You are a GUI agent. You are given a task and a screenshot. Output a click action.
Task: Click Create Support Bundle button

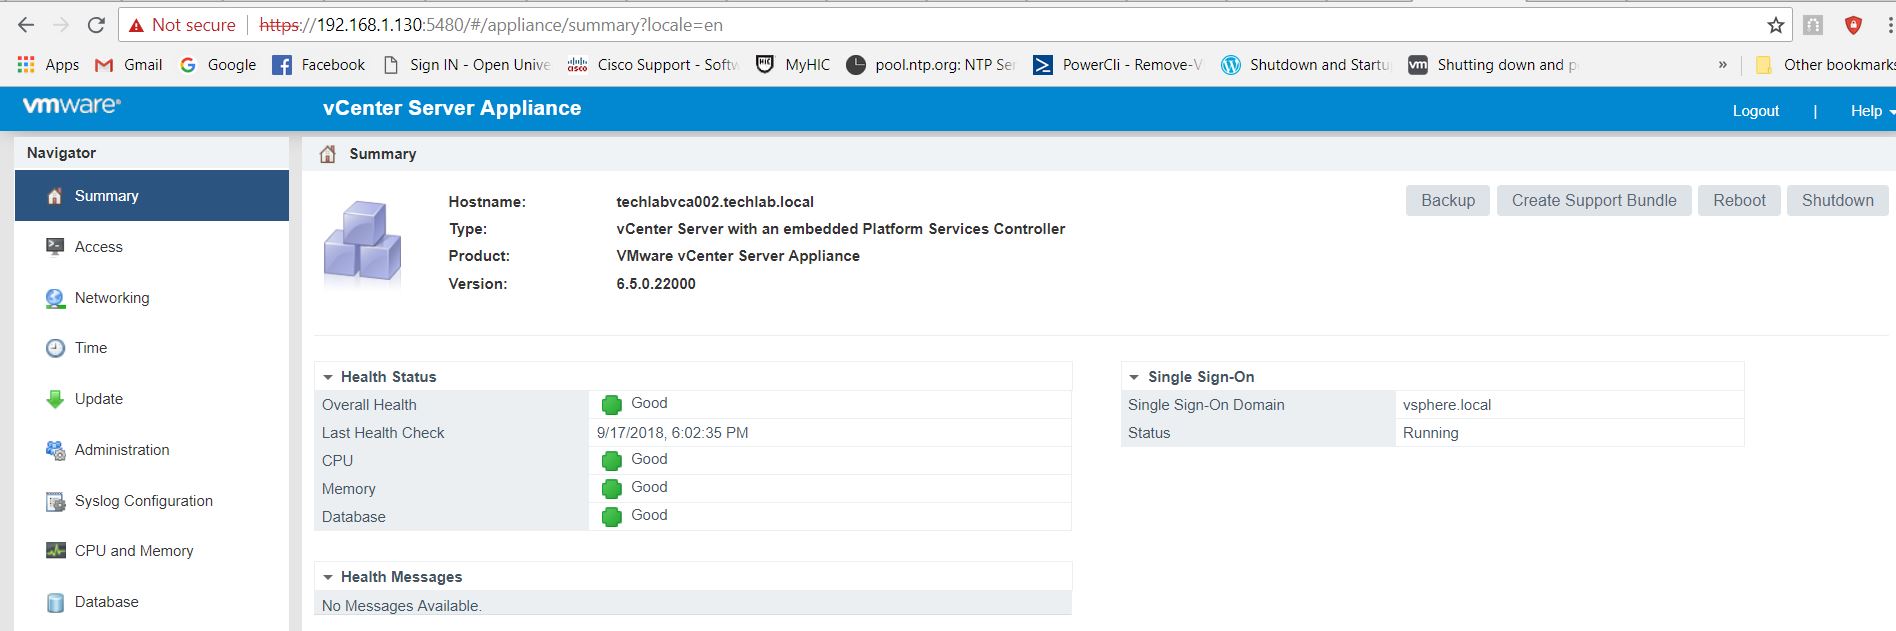[x=1594, y=201]
